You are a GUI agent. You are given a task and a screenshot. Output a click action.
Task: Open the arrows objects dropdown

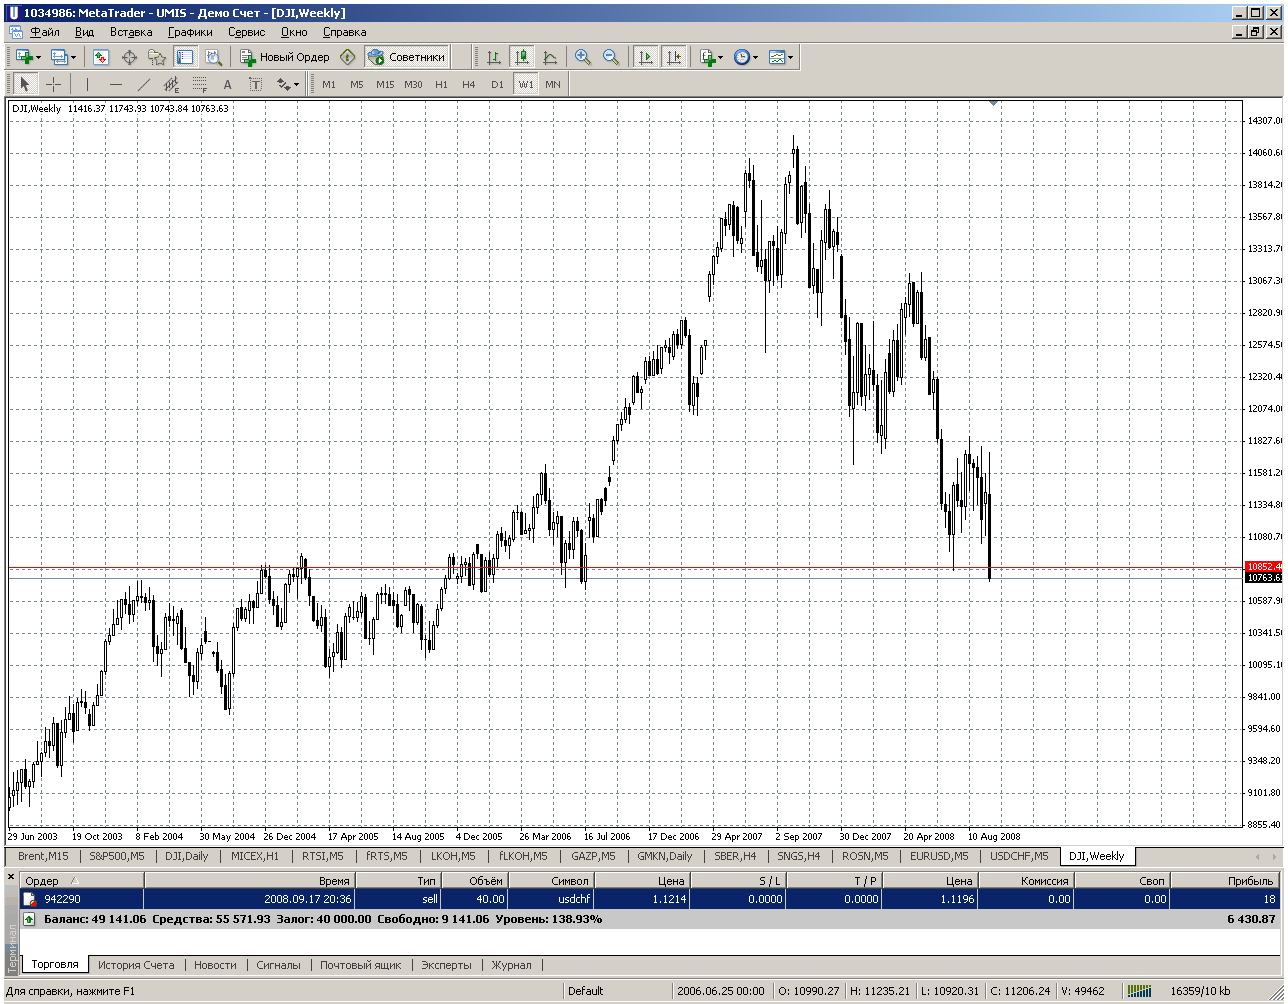point(288,85)
